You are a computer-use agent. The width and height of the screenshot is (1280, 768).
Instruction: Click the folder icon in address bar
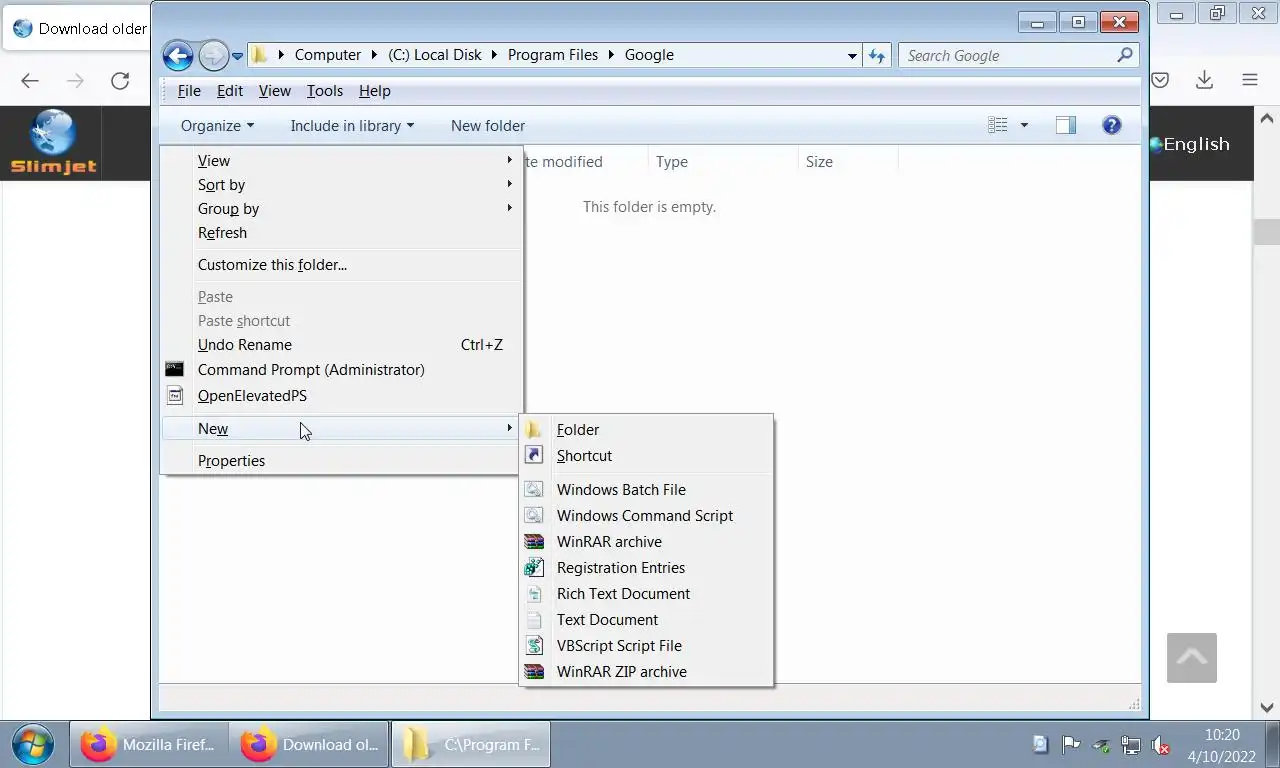coord(260,55)
